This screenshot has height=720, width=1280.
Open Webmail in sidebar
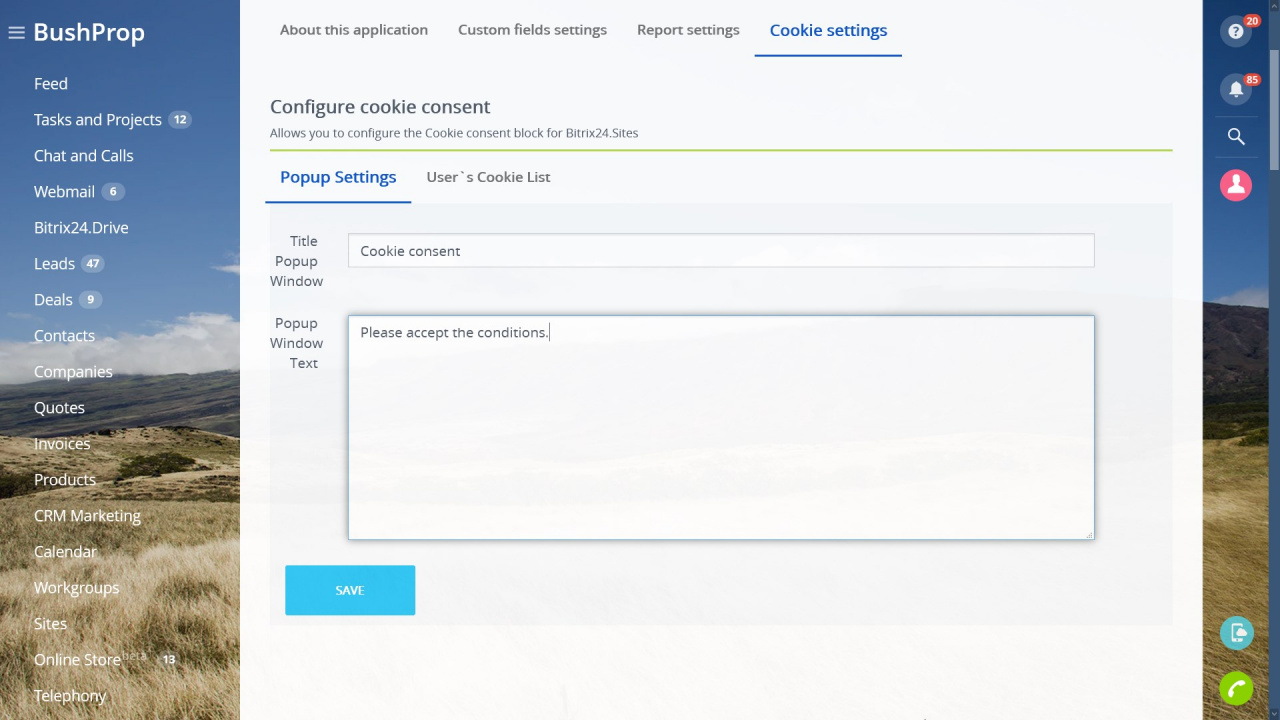tap(64, 192)
